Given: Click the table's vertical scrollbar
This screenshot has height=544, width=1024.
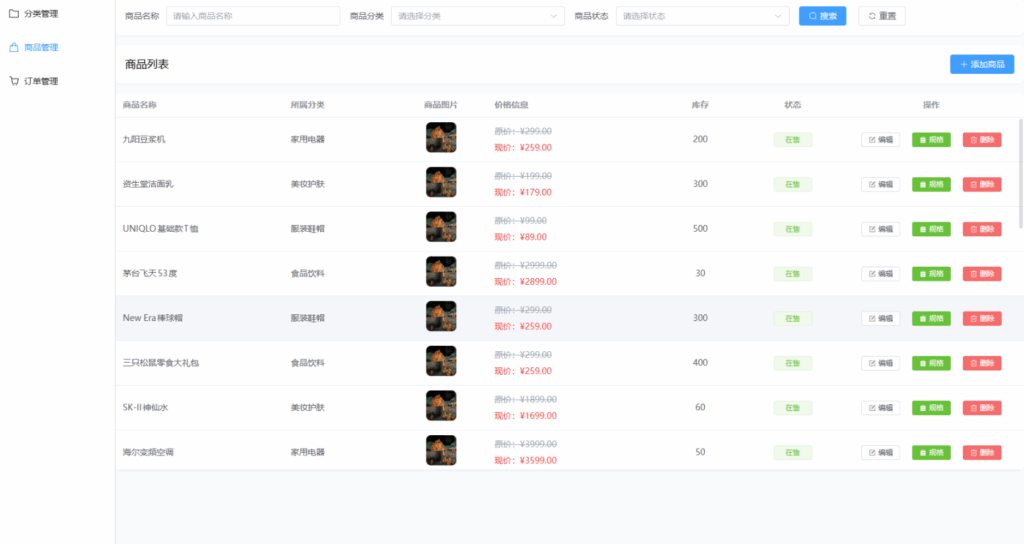Looking at the screenshot, I should coord(1020,173).
